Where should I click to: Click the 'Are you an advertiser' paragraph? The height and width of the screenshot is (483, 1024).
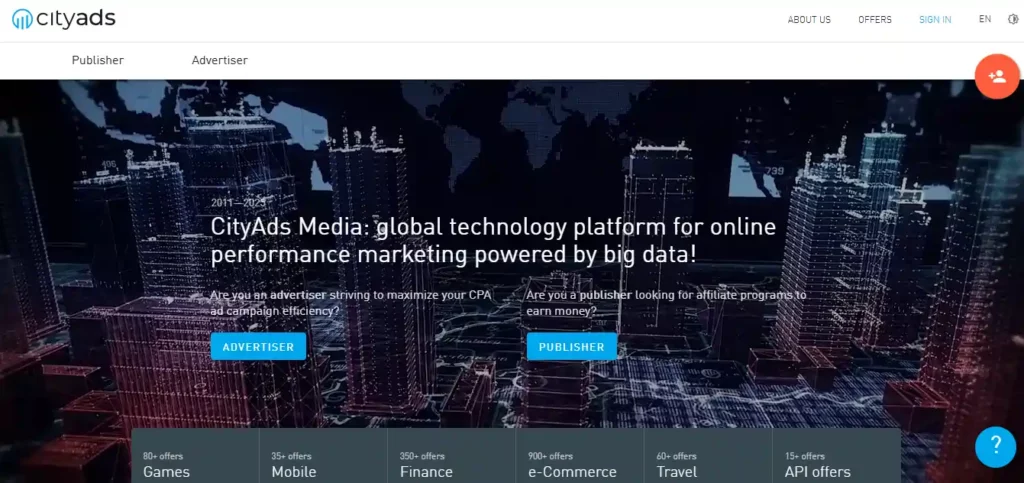coord(351,303)
